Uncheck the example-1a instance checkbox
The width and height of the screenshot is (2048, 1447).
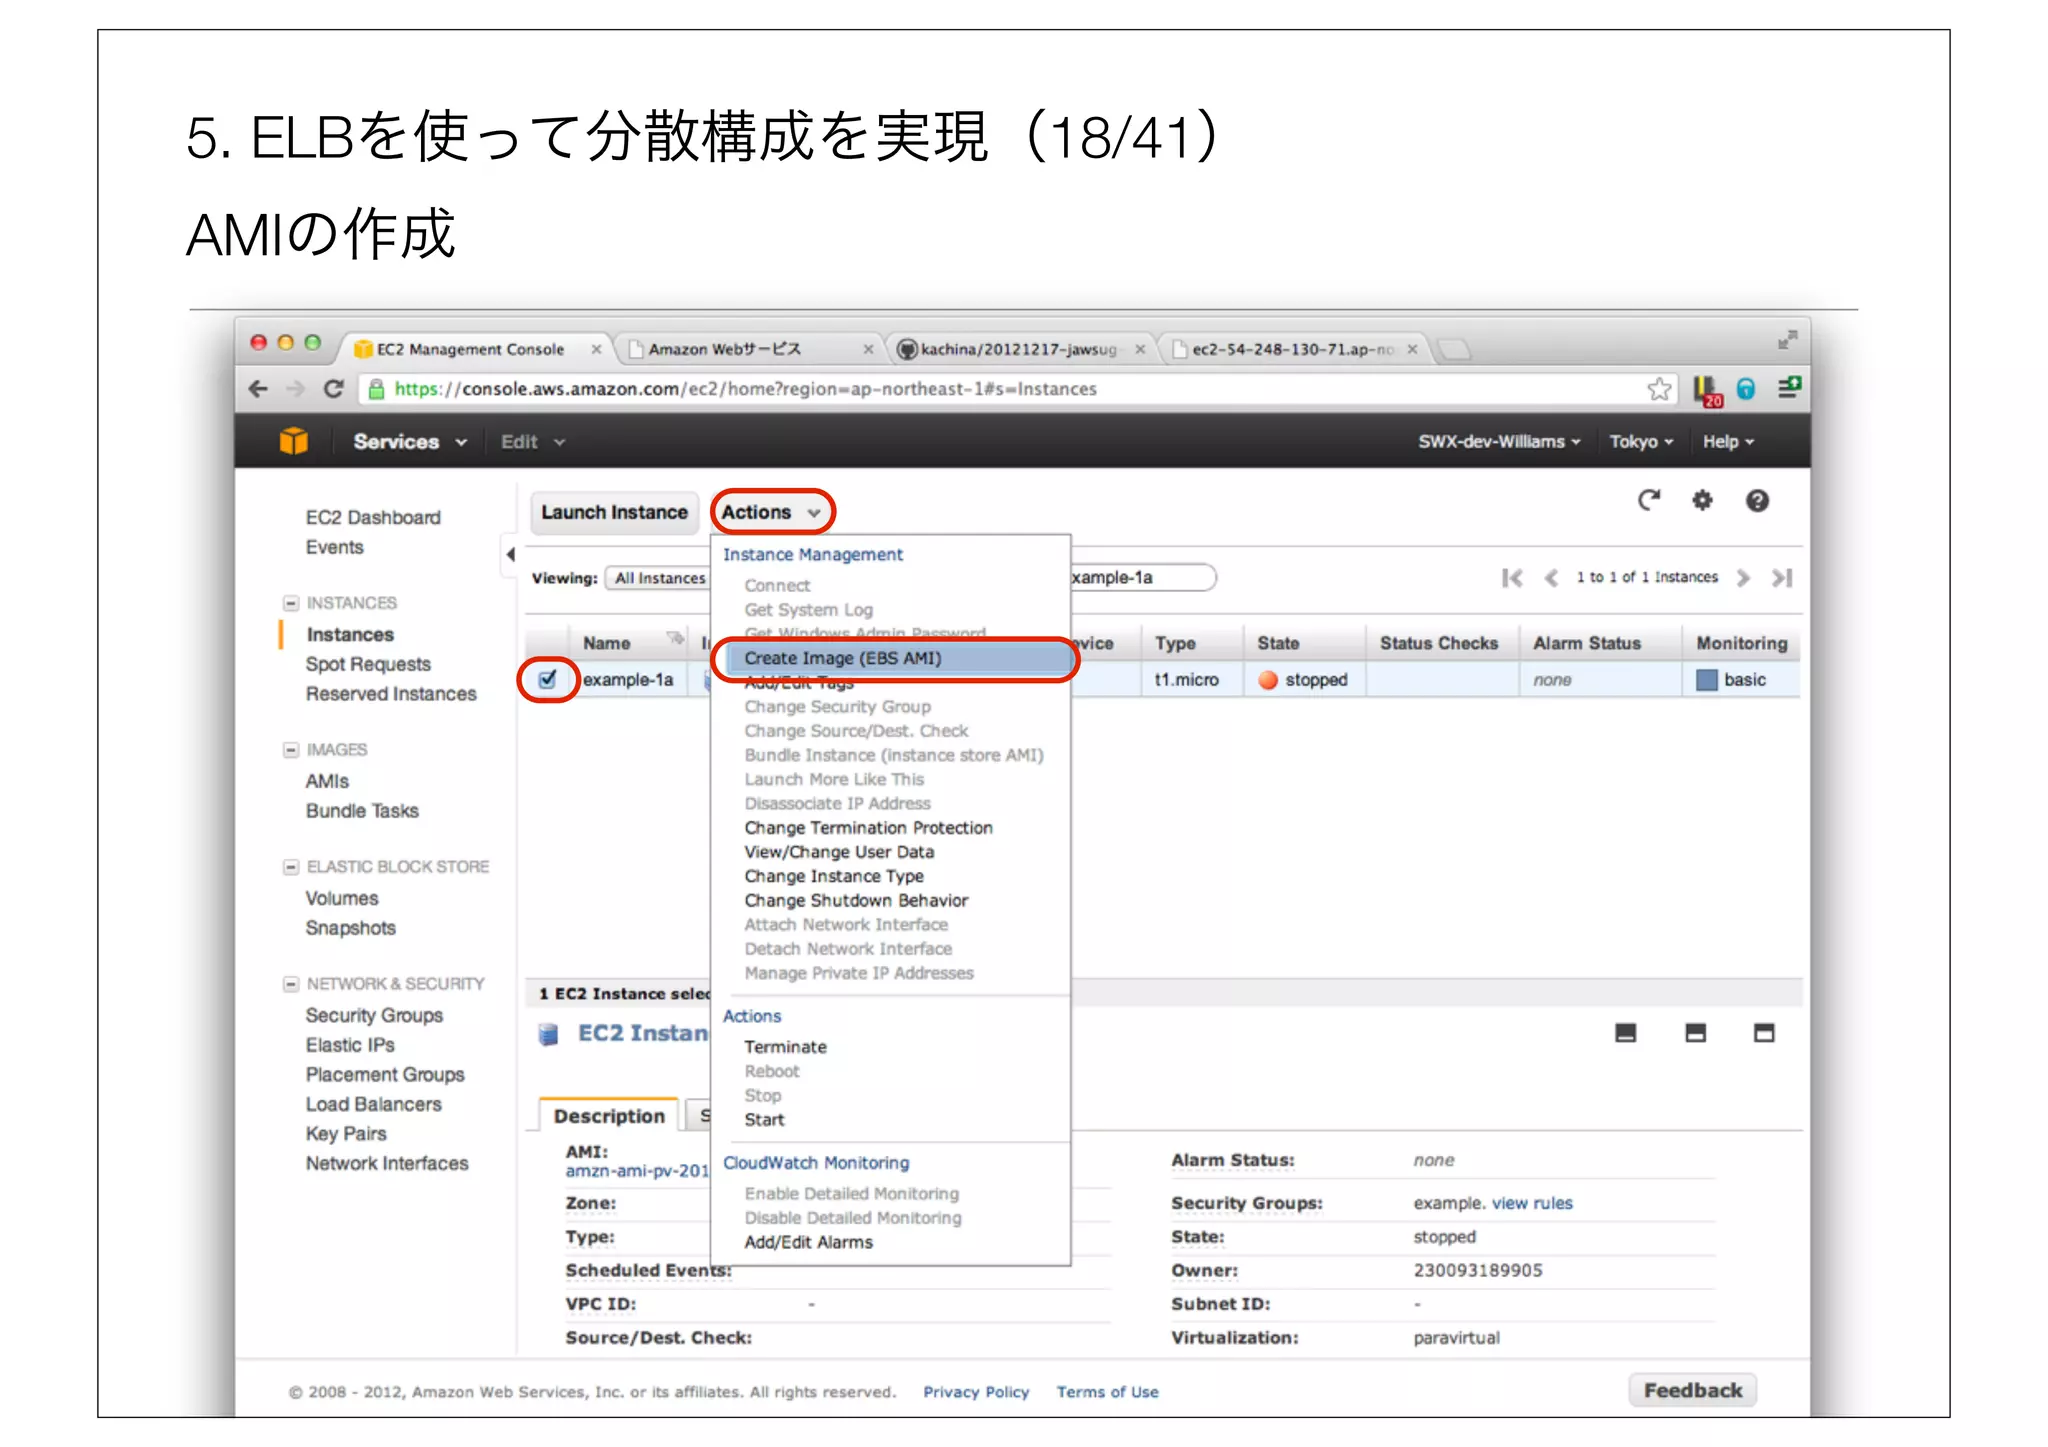(x=548, y=680)
